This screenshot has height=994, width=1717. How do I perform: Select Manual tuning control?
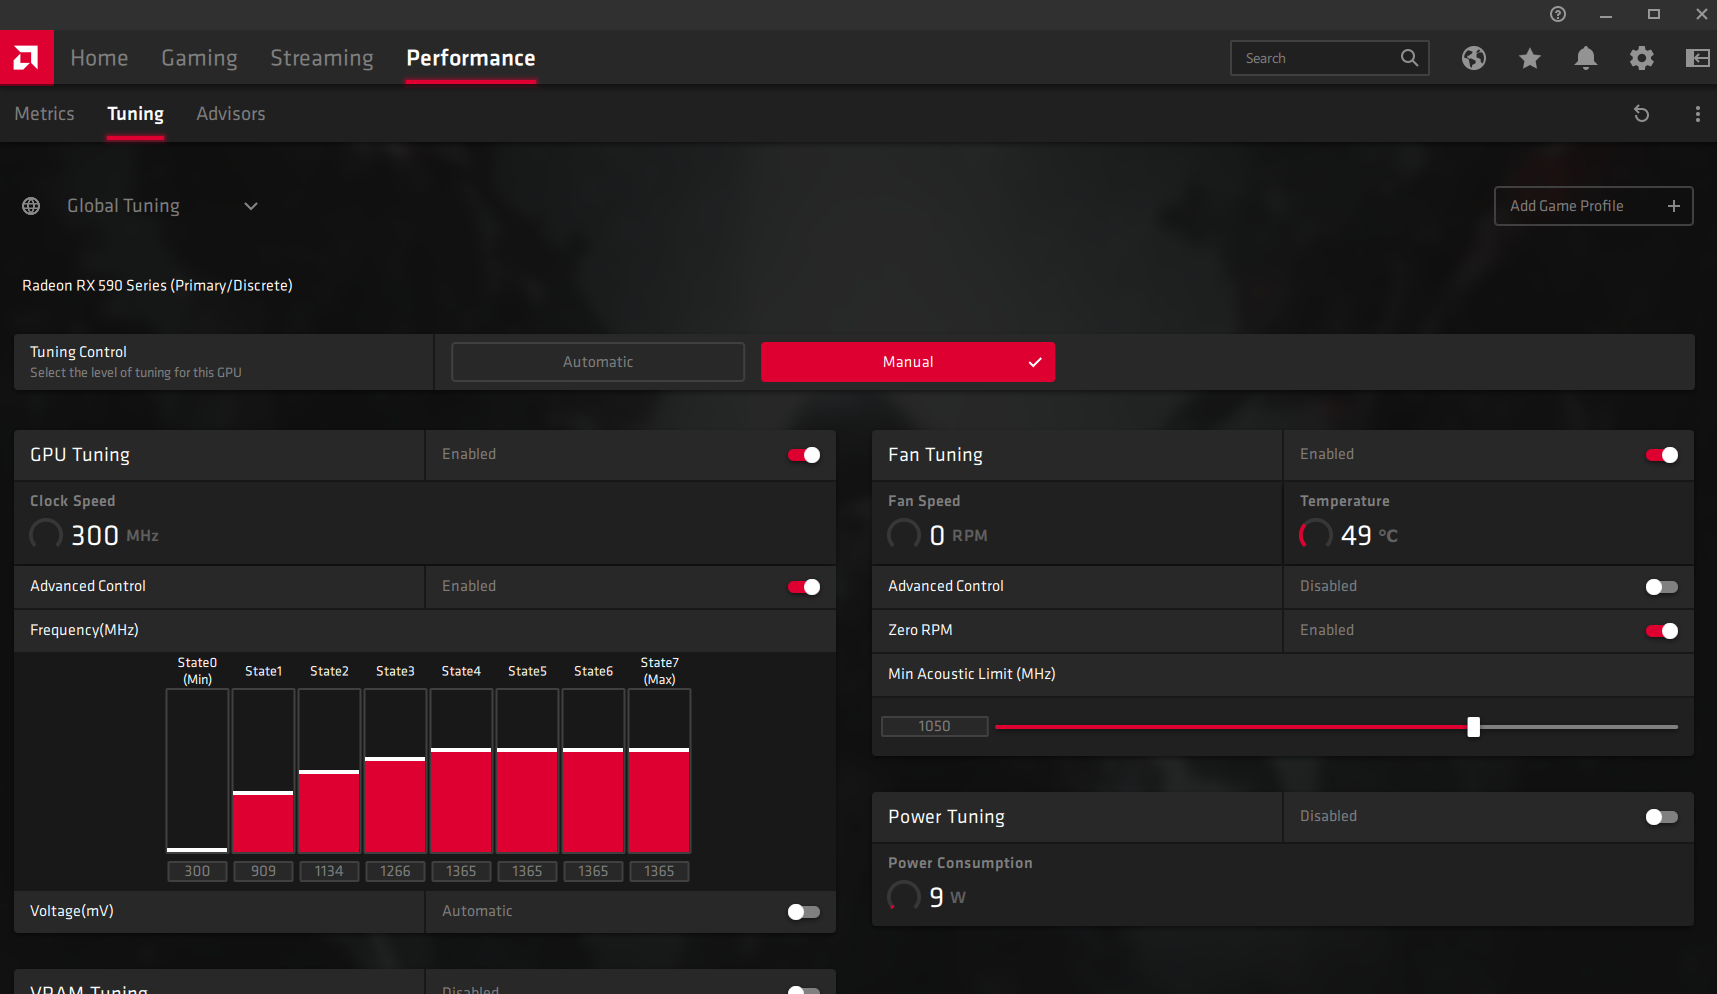[908, 362]
